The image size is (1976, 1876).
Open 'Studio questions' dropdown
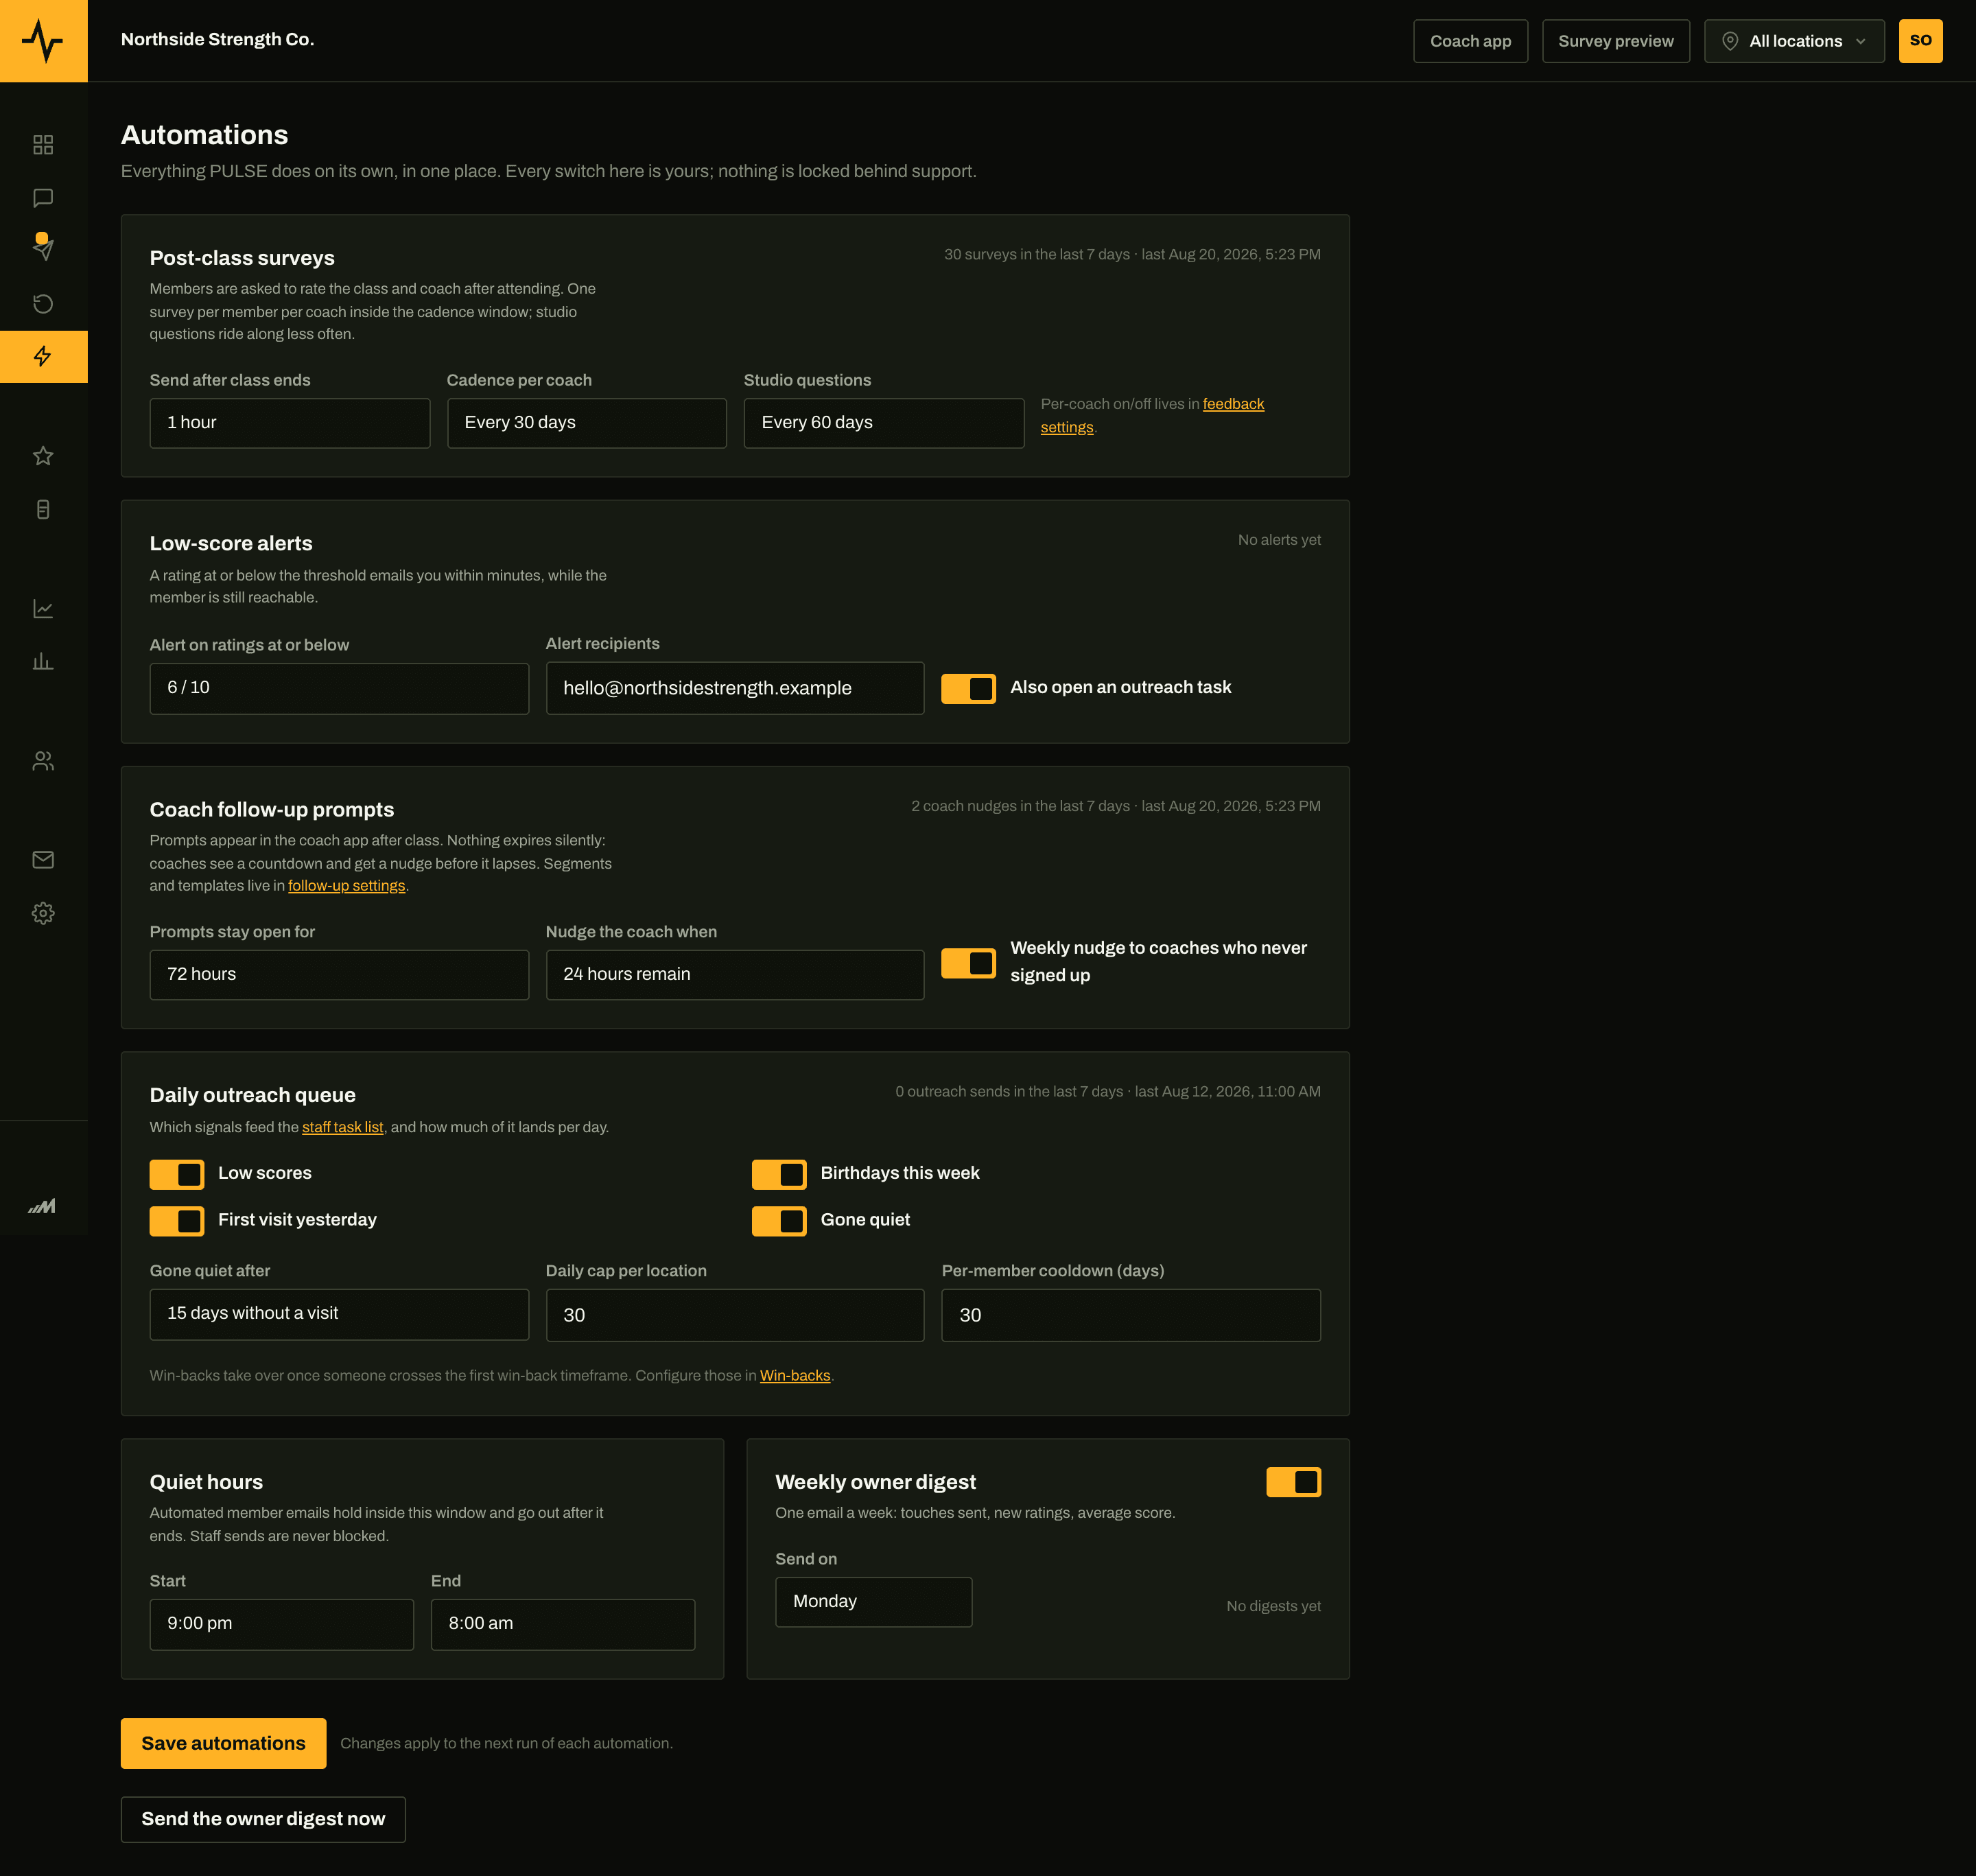click(884, 423)
